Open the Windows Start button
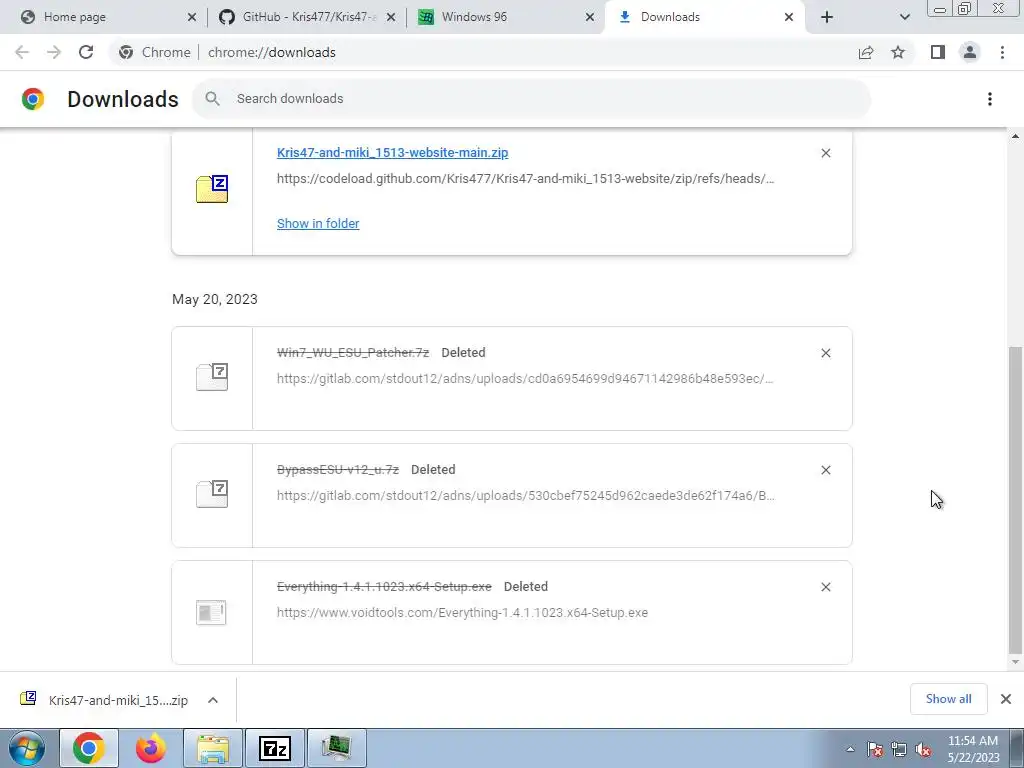 (x=26, y=748)
